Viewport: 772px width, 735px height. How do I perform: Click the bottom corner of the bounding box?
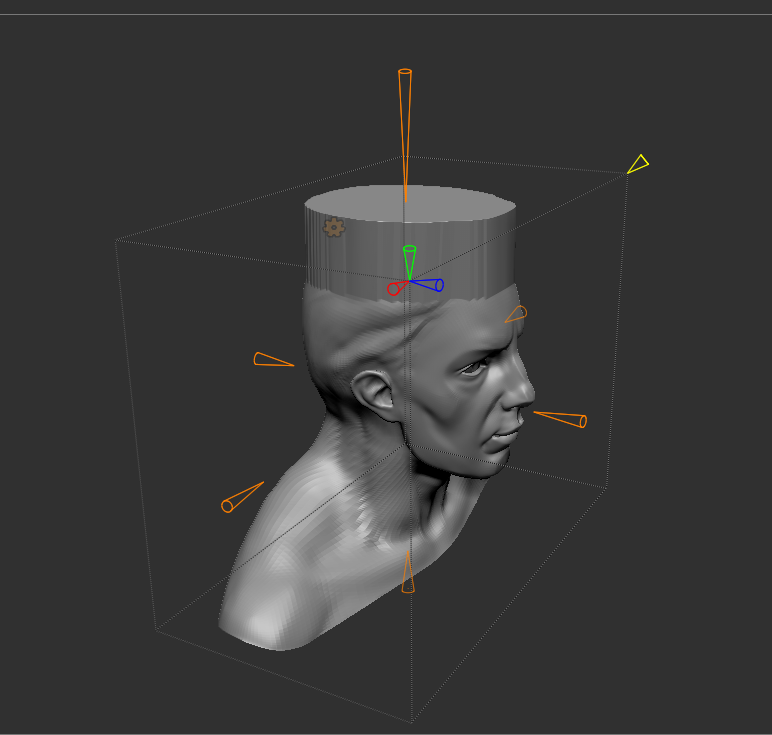coord(412,722)
